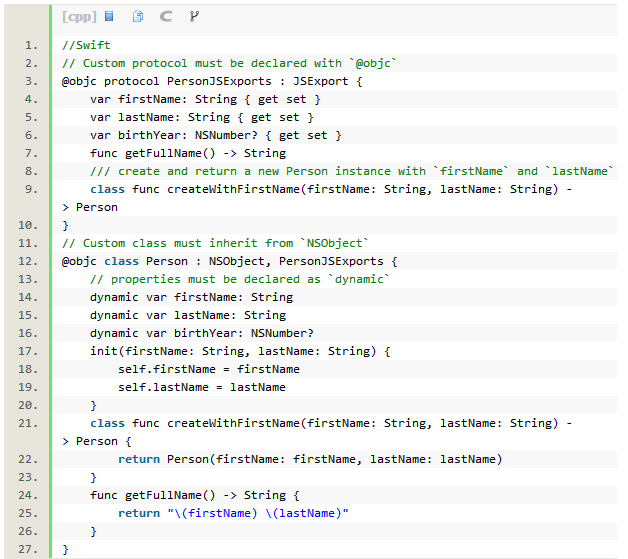
Task: Click the 'dynamic var firstName: String' line
Action: (x=191, y=297)
